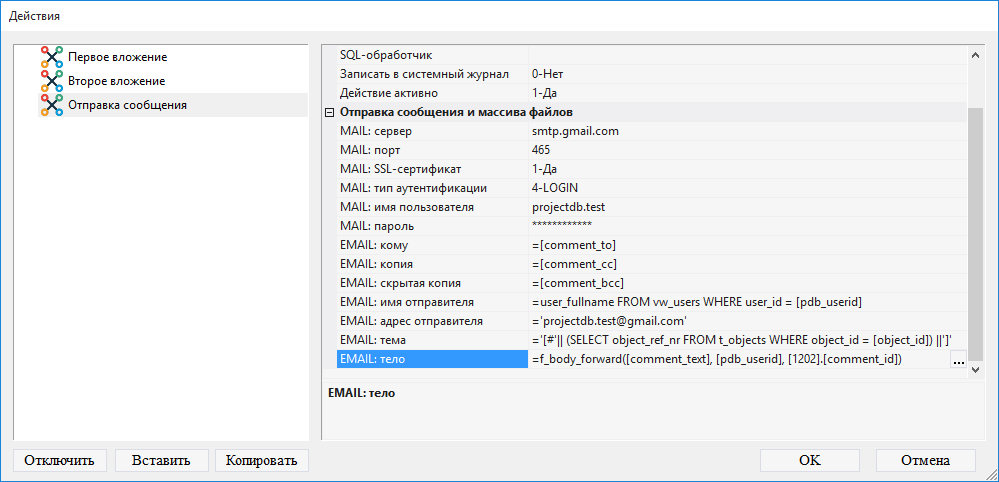
Task: Click the icon beside Первое вложение
Action: [x=51, y=57]
